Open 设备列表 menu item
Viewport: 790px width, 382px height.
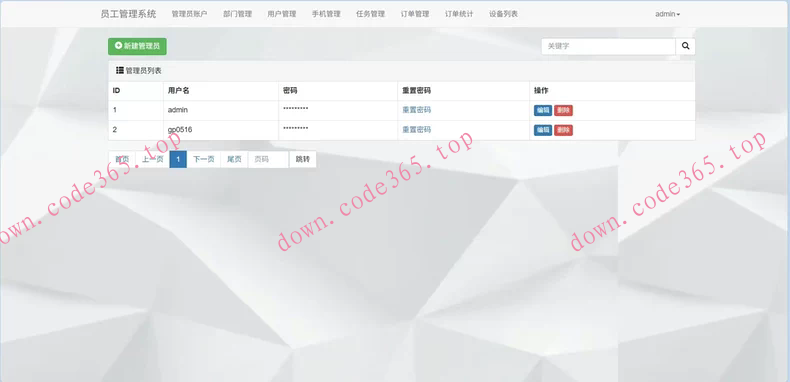tap(503, 14)
